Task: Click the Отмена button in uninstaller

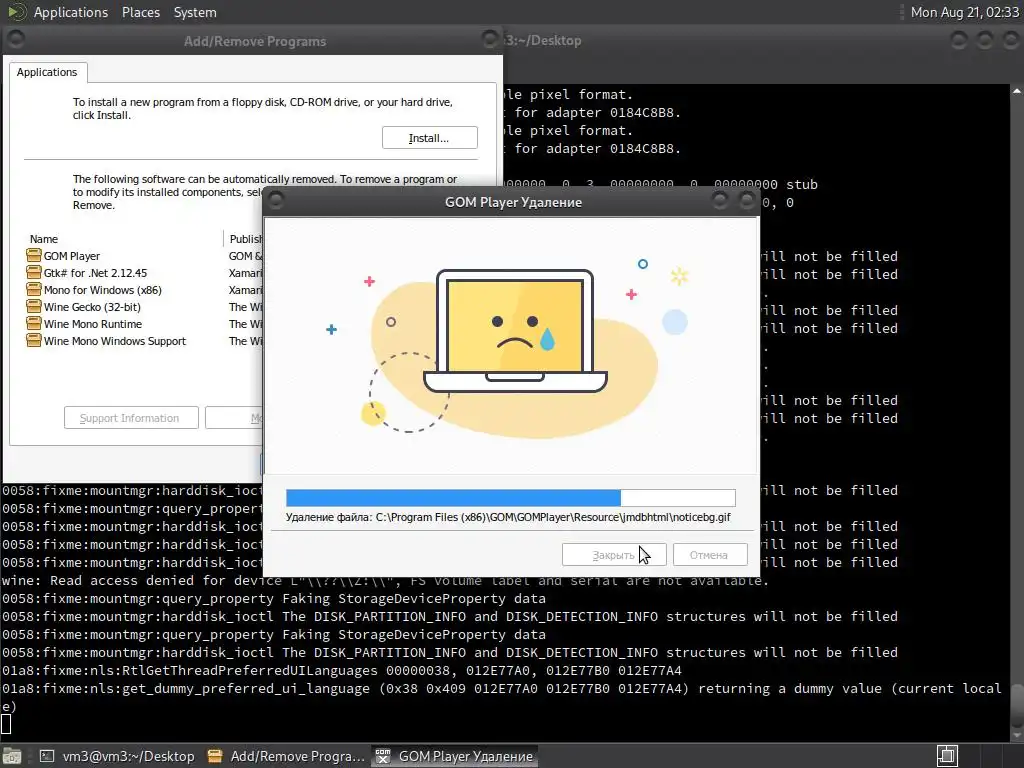Action: click(709, 555)
